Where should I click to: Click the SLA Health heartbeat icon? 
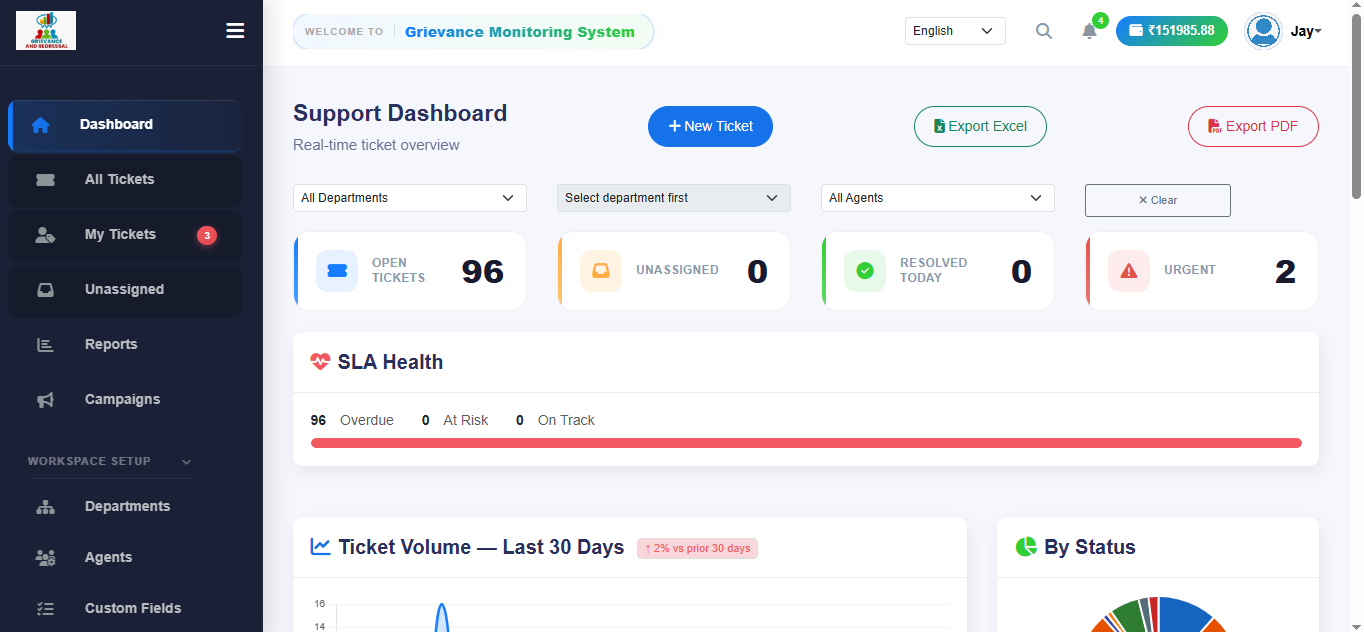(320, 362)
